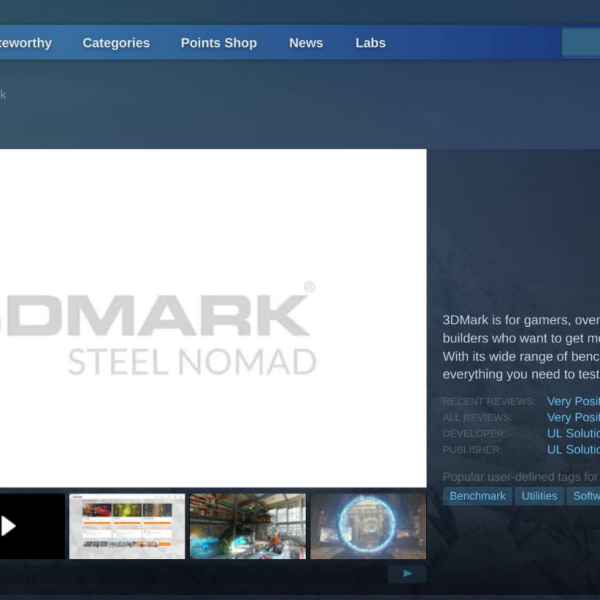Open the All Reviews Very Positive link
The width and height of the screenshot is (600, 600).
[x=573, y=417]
